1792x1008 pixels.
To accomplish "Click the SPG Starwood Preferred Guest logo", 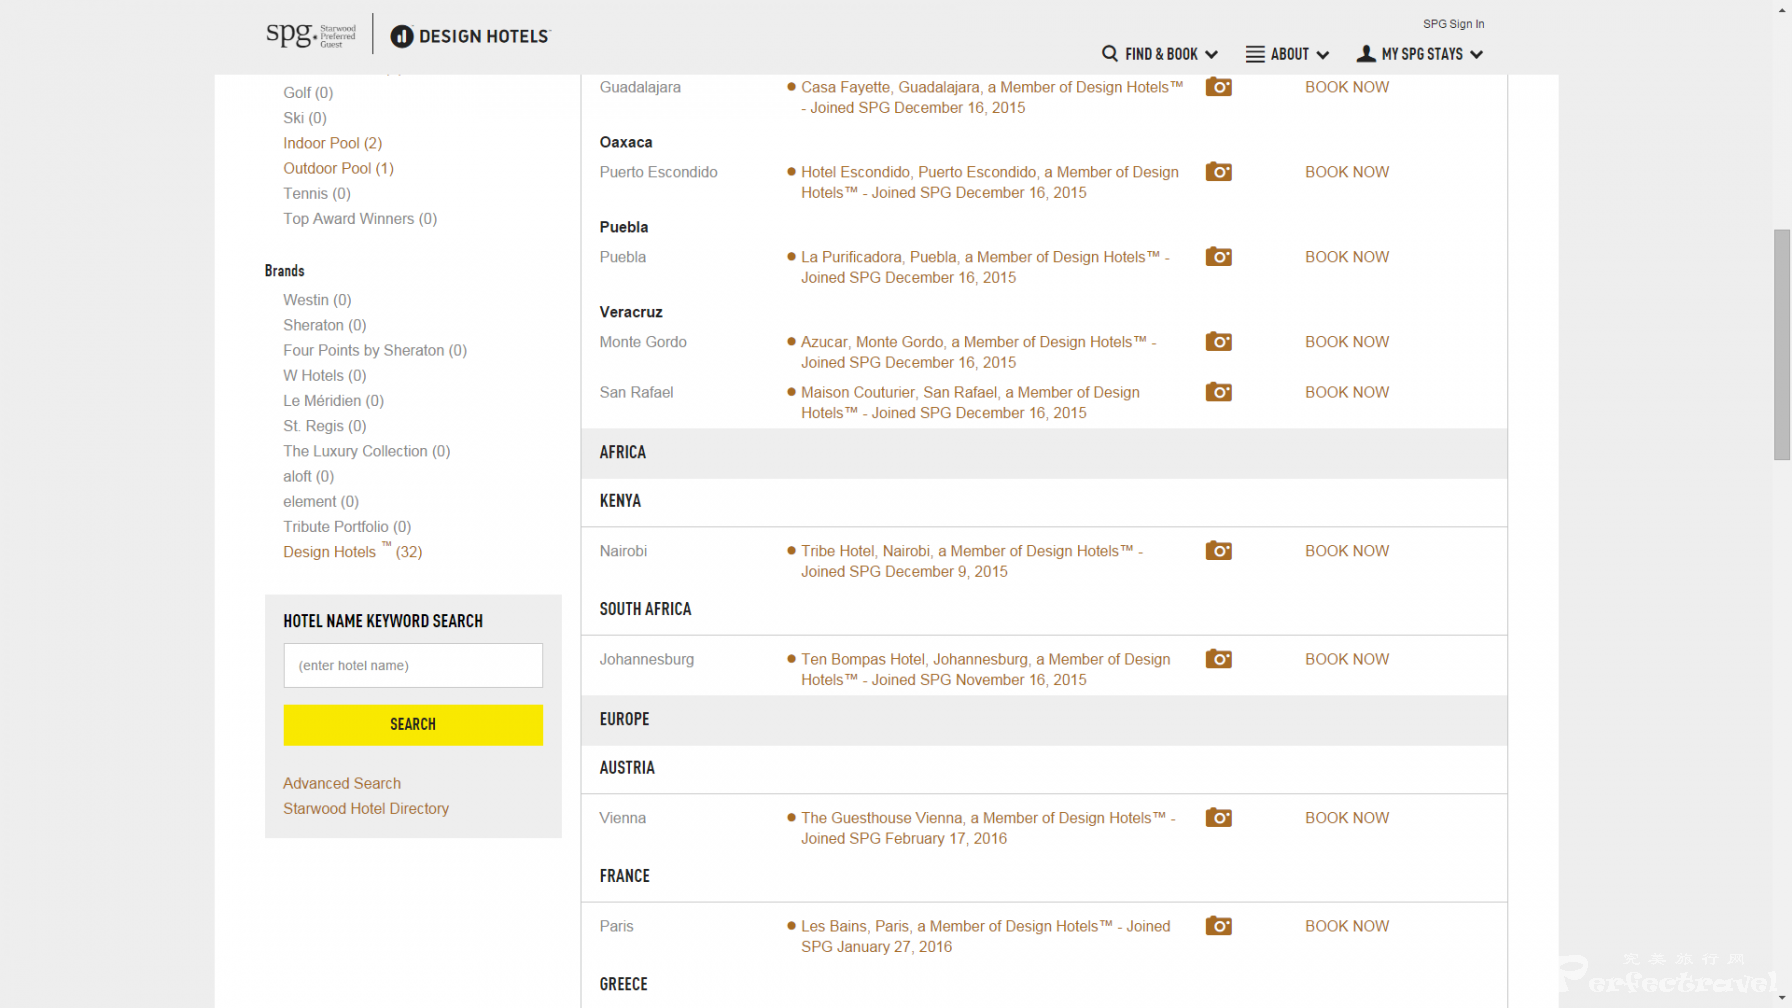I will coord(311,35).
